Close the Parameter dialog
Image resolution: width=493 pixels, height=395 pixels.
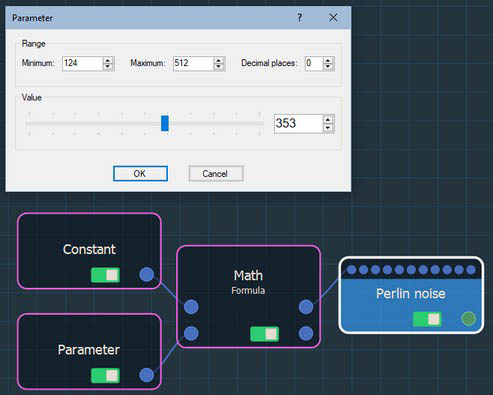(333, 18)
